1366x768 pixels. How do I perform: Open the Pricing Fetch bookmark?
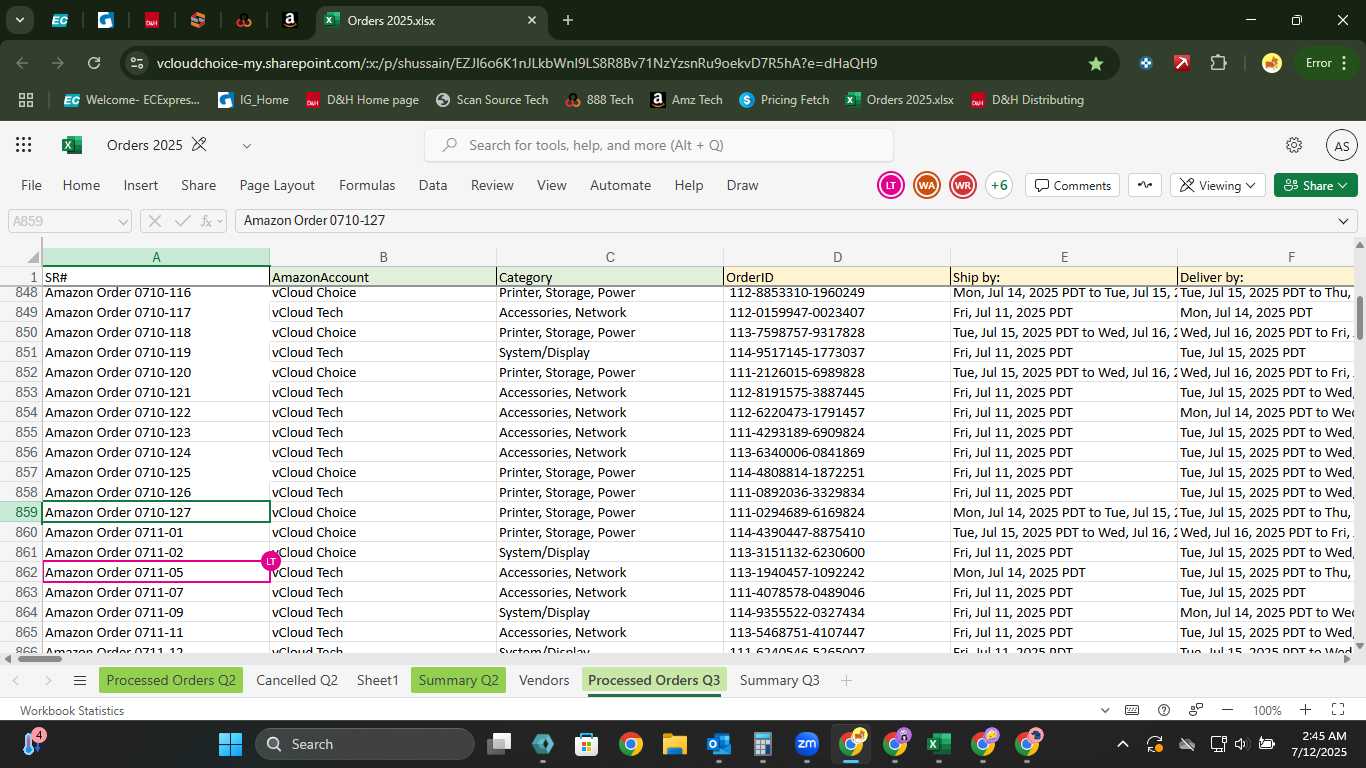[x=784, y=100]
